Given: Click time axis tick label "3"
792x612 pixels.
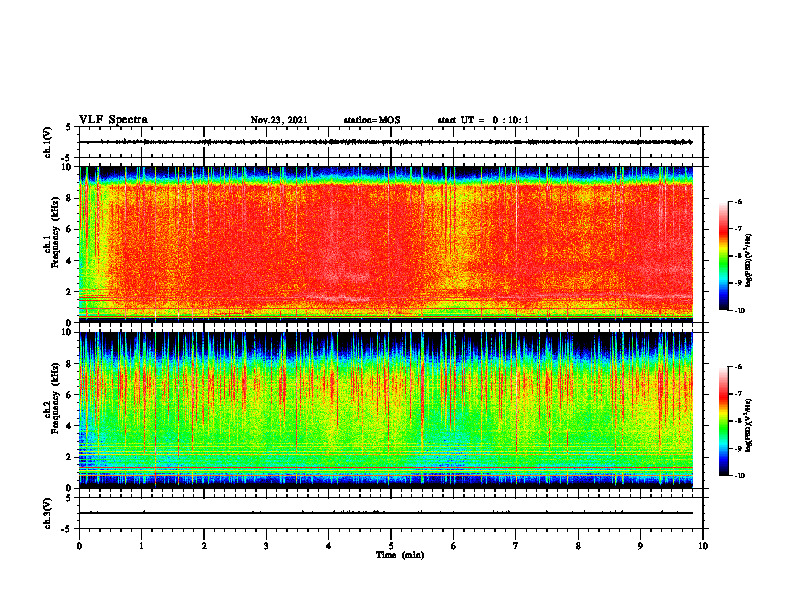Looking at the screenshot, I should (266, 546).
